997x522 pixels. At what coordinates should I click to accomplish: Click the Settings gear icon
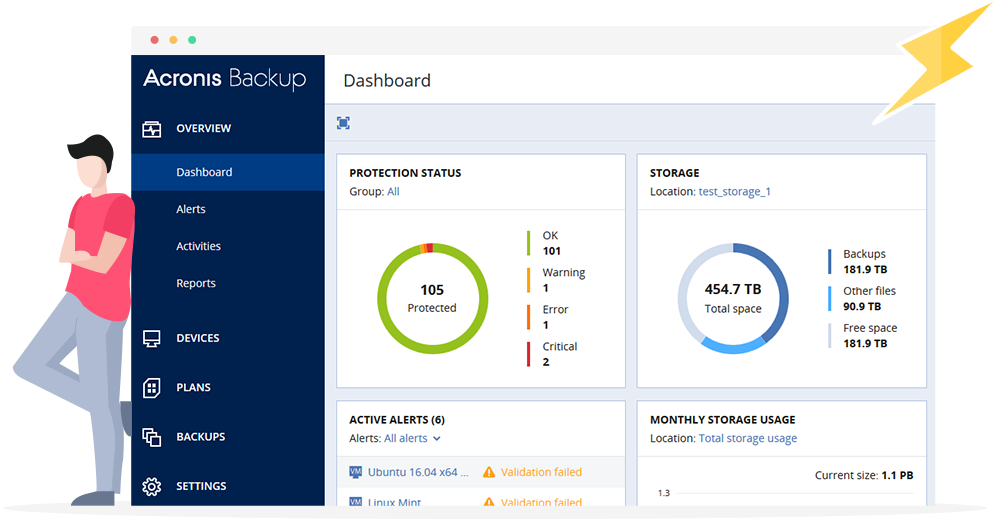coord(152,486)
